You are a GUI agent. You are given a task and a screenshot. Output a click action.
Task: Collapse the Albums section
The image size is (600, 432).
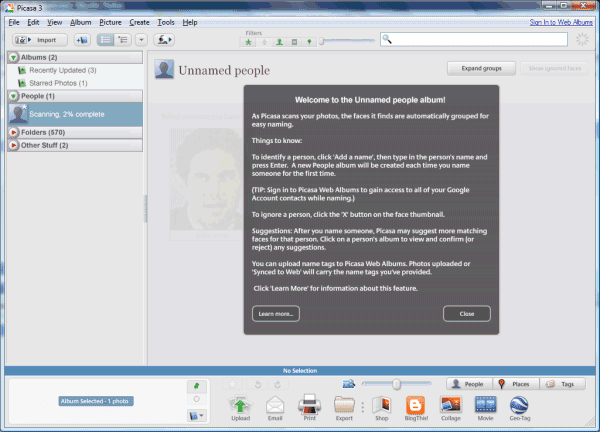pos(13,57)
